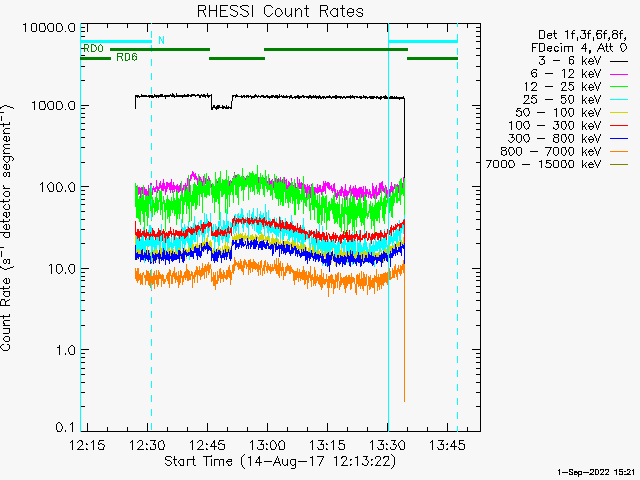Click the cyan N marker label
The width and height of the screenshot is (640, 480).
[161, 40]
